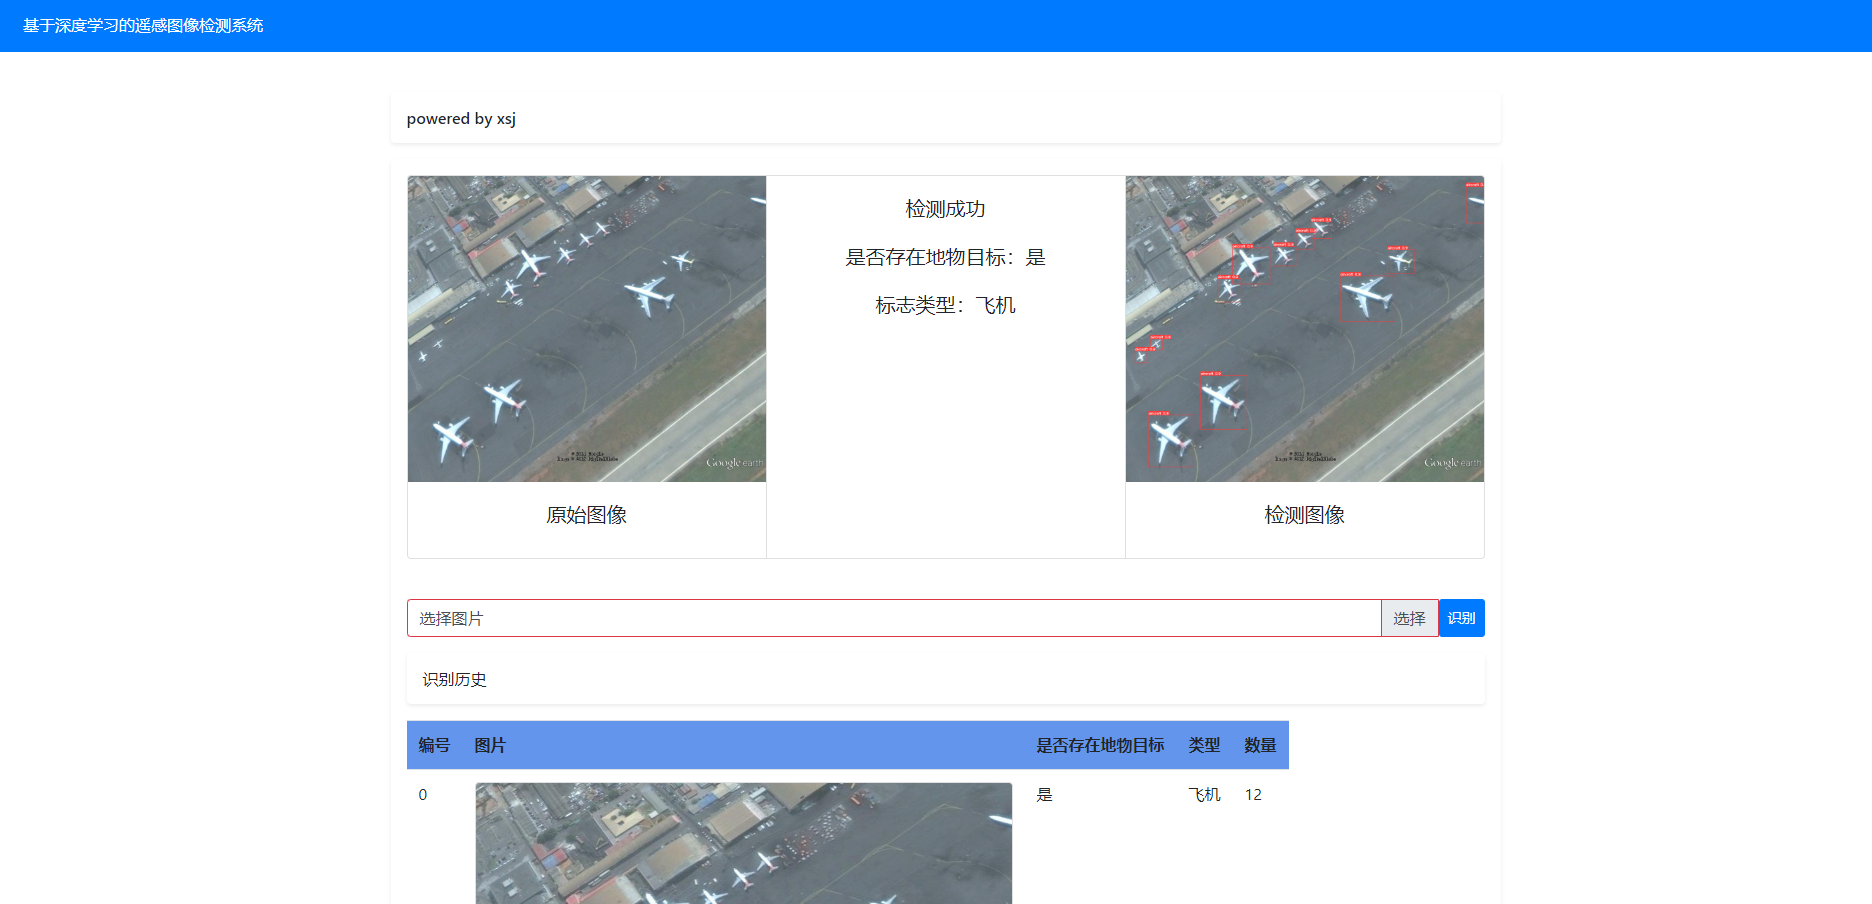
Task: Select the history row number 0 cell
Action: tap(423, 795)
